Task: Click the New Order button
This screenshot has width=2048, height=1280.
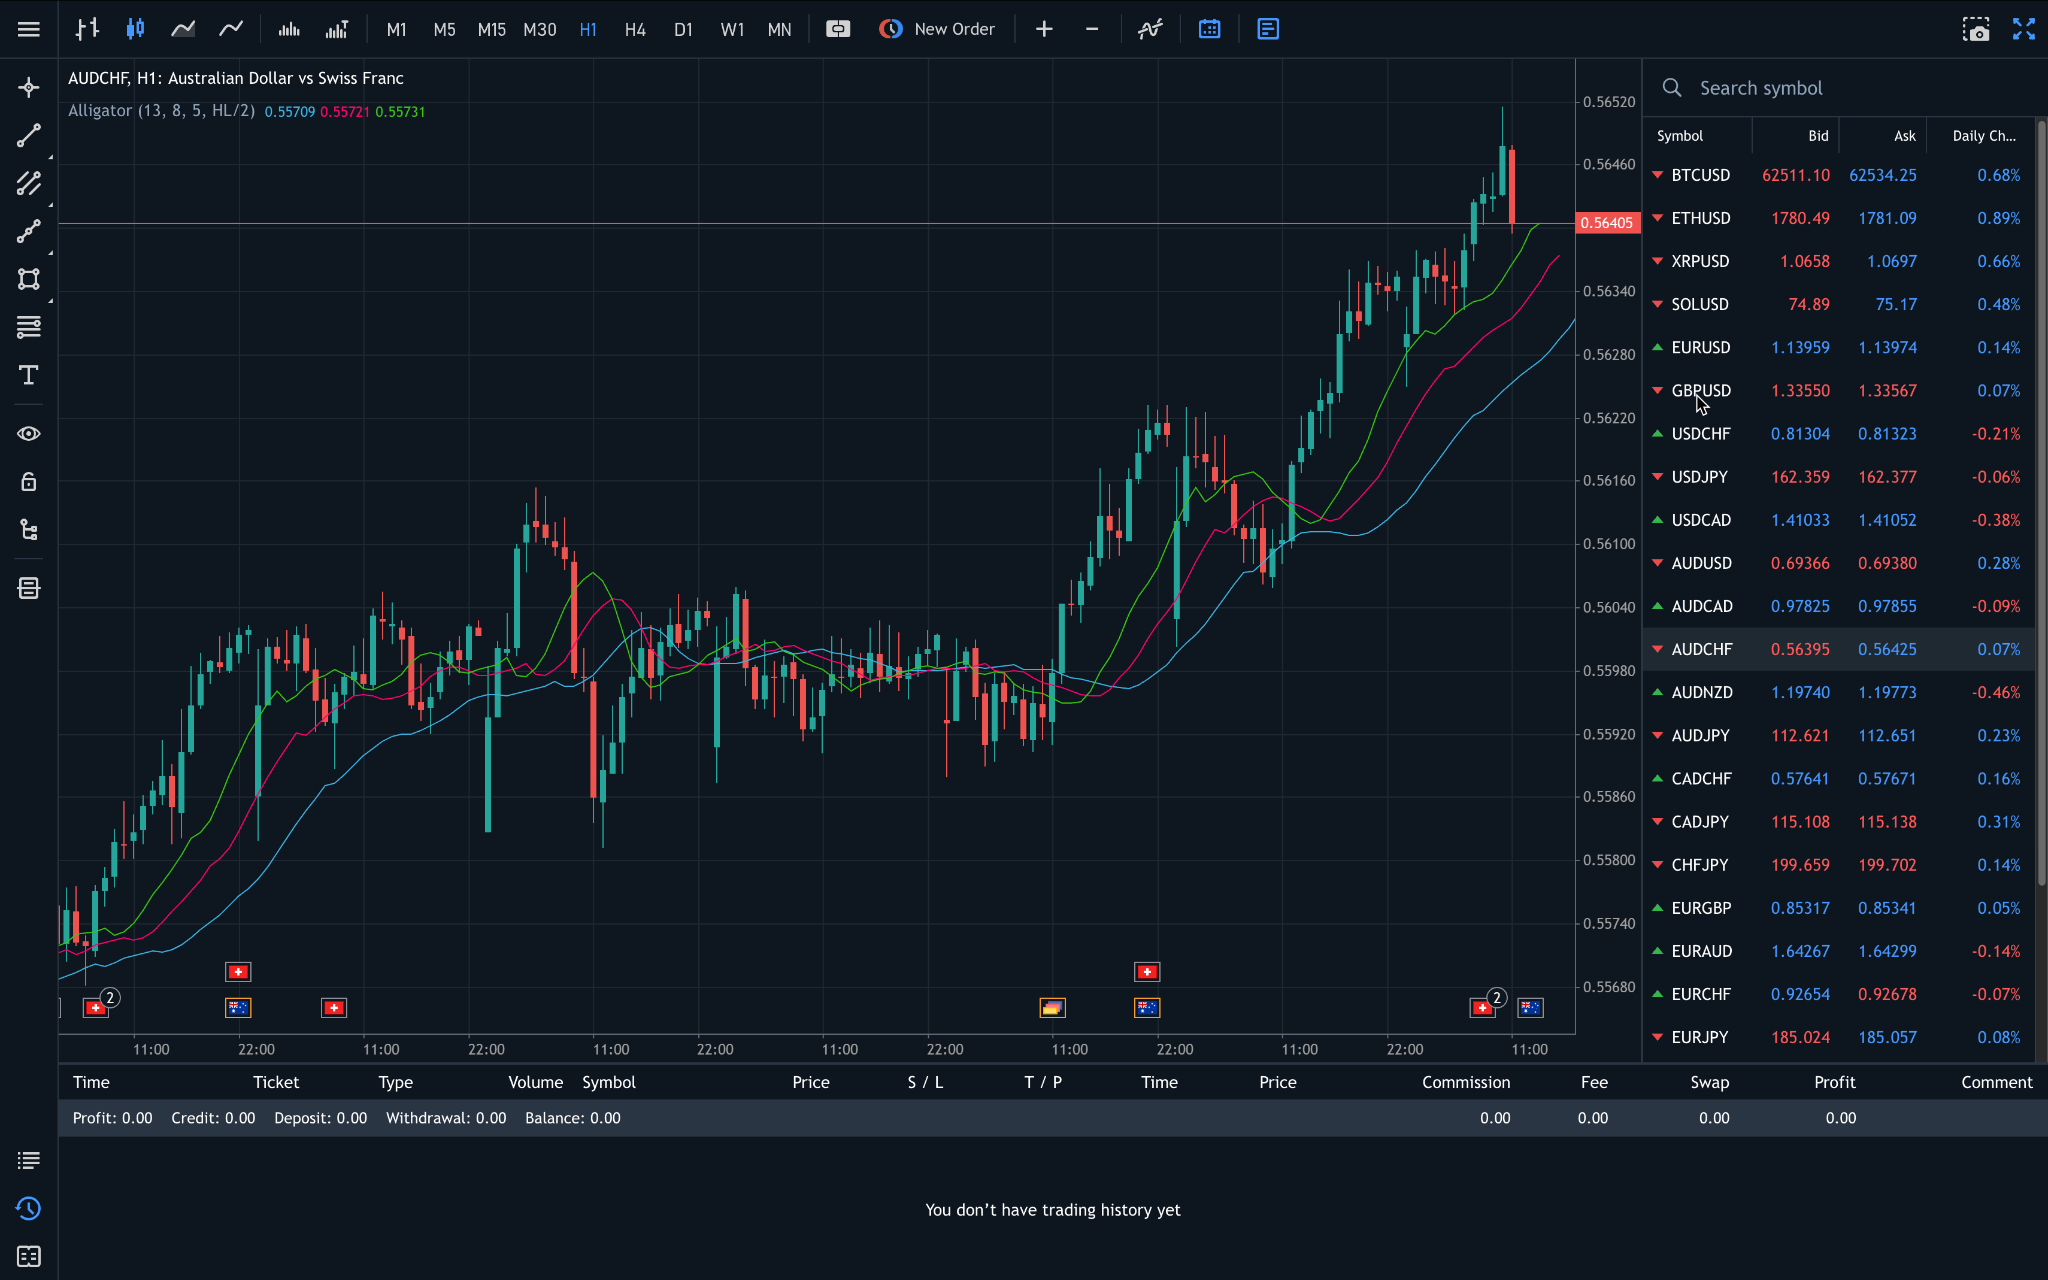Action: [937, 29]
